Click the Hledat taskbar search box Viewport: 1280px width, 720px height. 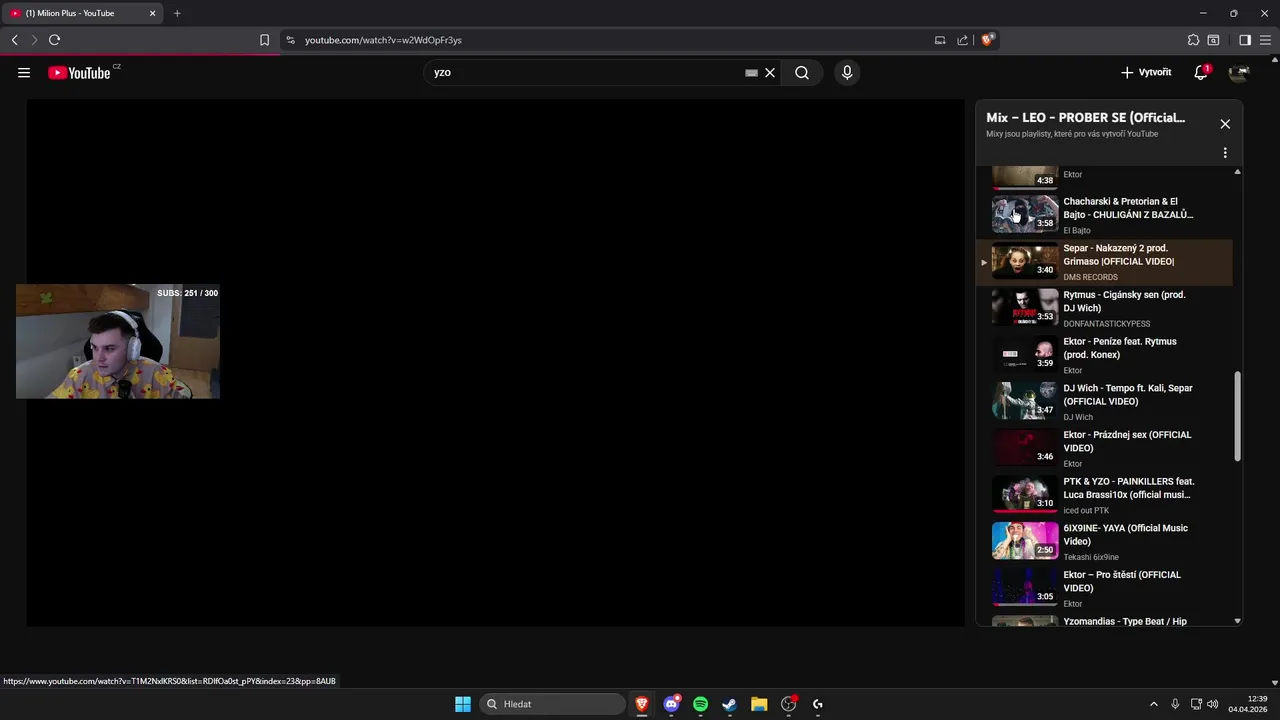(552, 704)
